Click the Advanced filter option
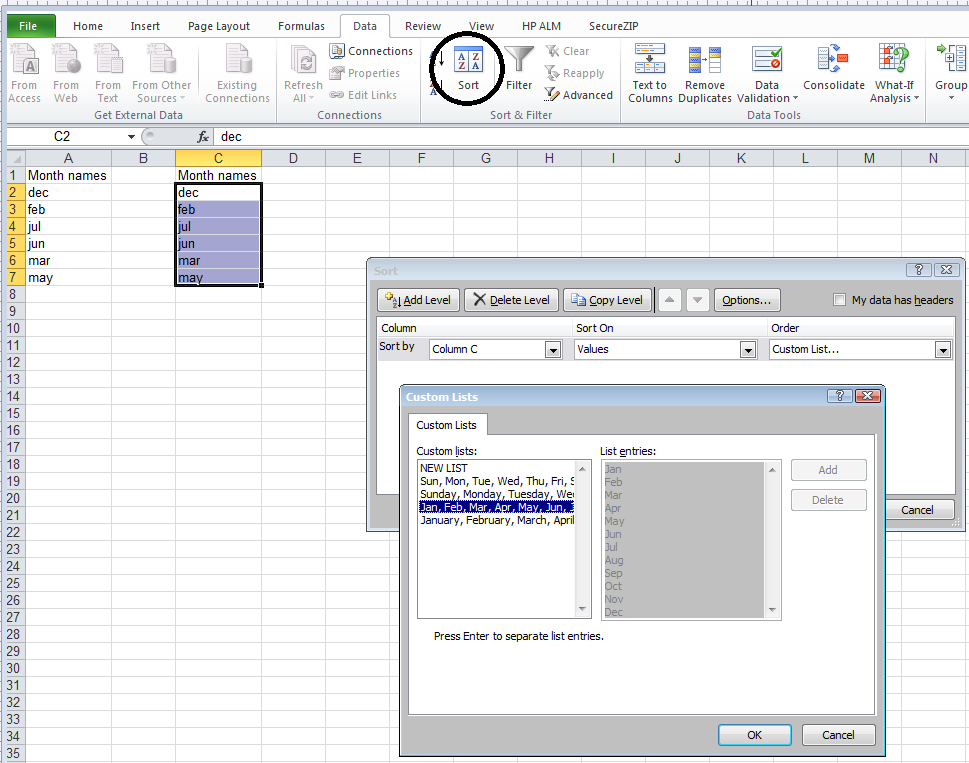The height and width of the screenshot is (763, 969). point(579,95)
